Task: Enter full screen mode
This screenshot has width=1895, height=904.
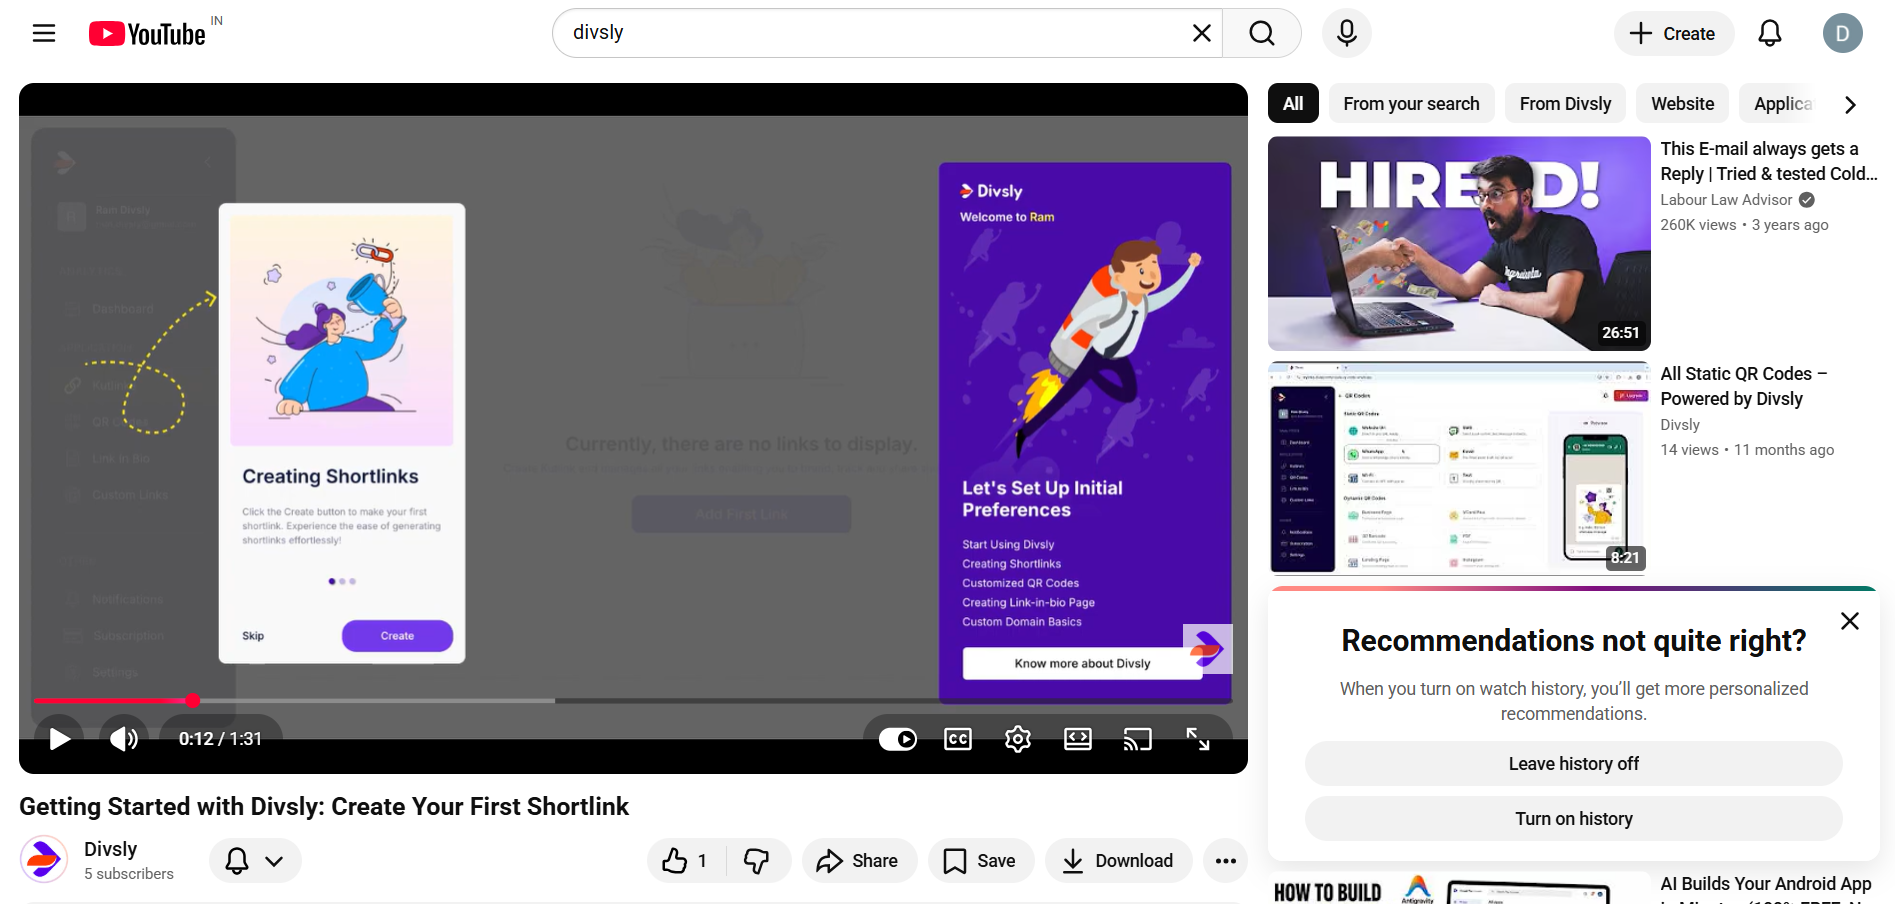Action: pos(1198,739)
